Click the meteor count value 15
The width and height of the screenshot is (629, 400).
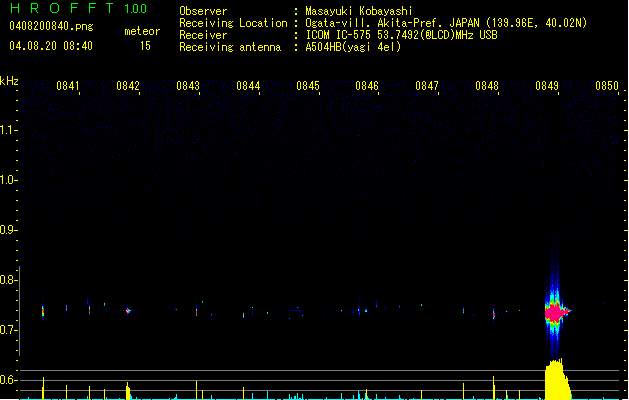point(145,46)
